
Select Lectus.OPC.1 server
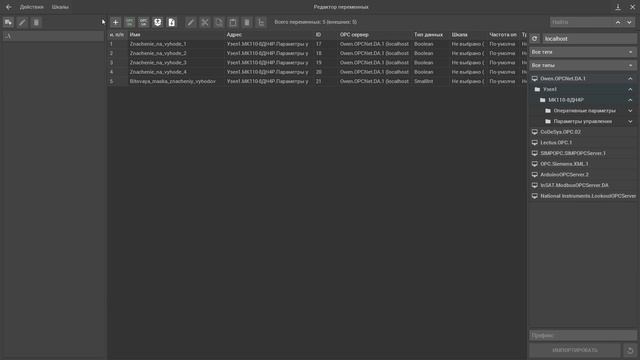[582, 142]
